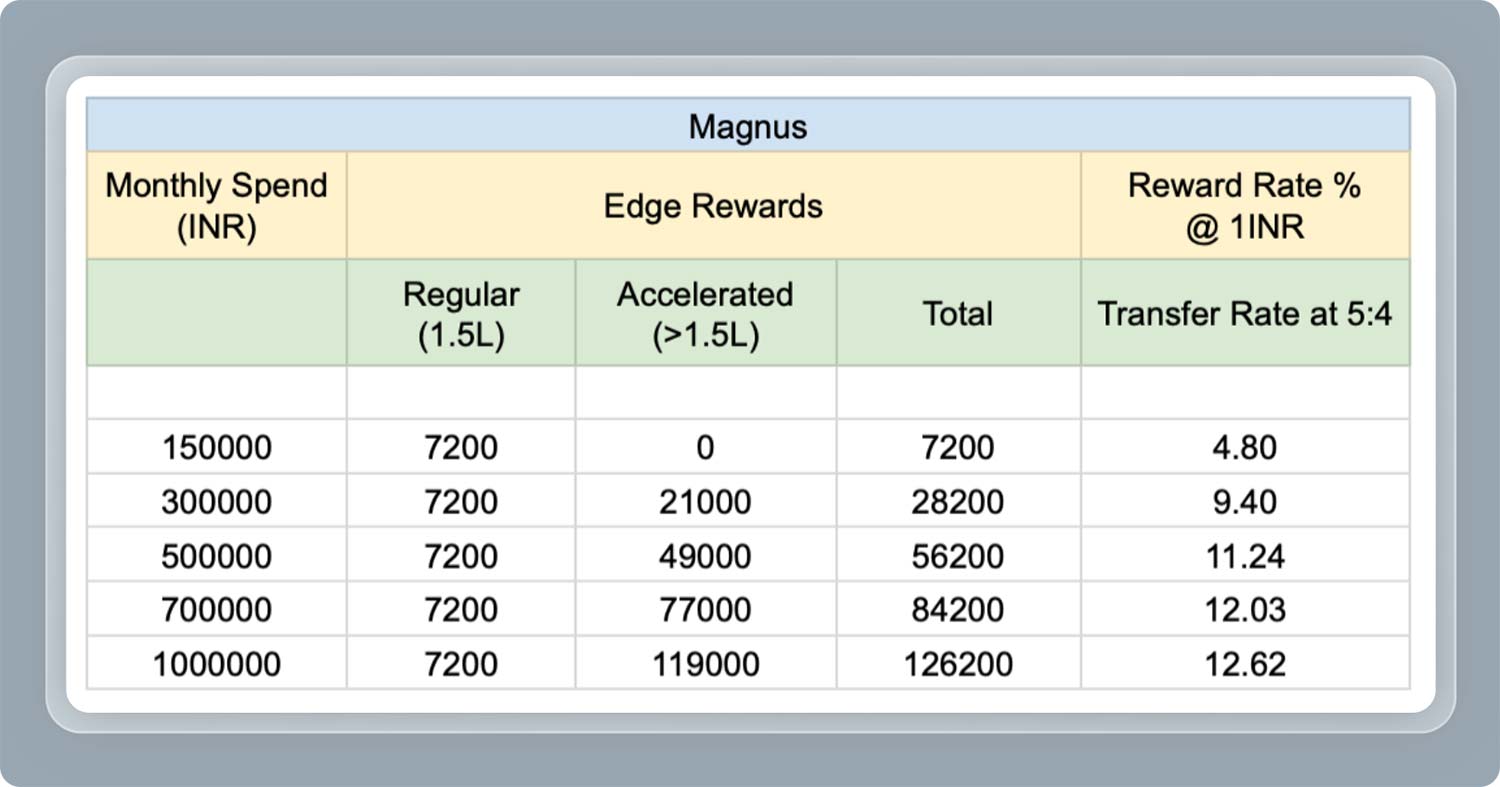Click the 150000 monthly spend cell
1500x787 pixels.
coord(216,447)
